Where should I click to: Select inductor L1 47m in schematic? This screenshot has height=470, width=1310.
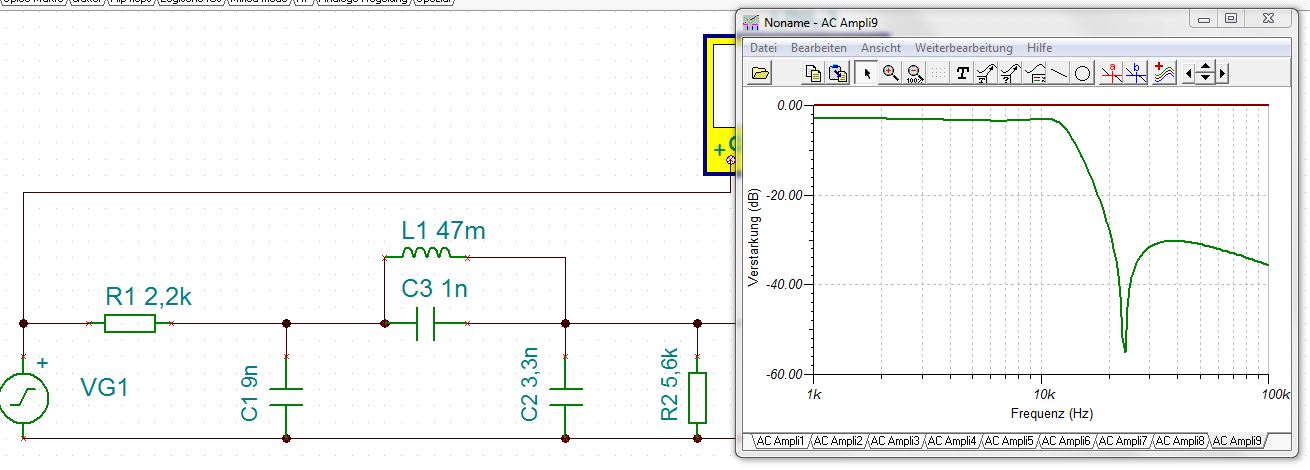click(425, 253)
